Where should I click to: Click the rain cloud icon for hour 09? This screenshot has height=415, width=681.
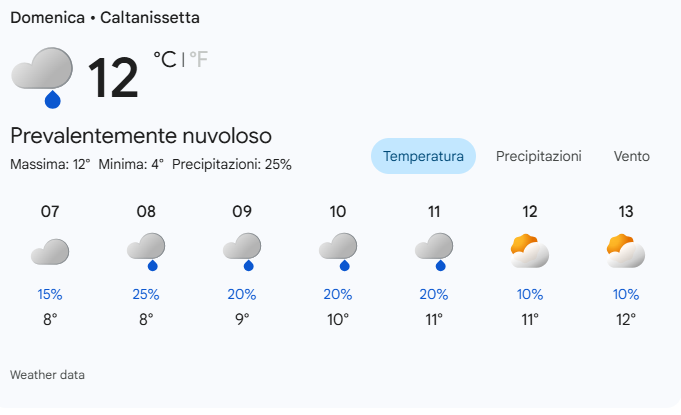click(x=242, y=251)
